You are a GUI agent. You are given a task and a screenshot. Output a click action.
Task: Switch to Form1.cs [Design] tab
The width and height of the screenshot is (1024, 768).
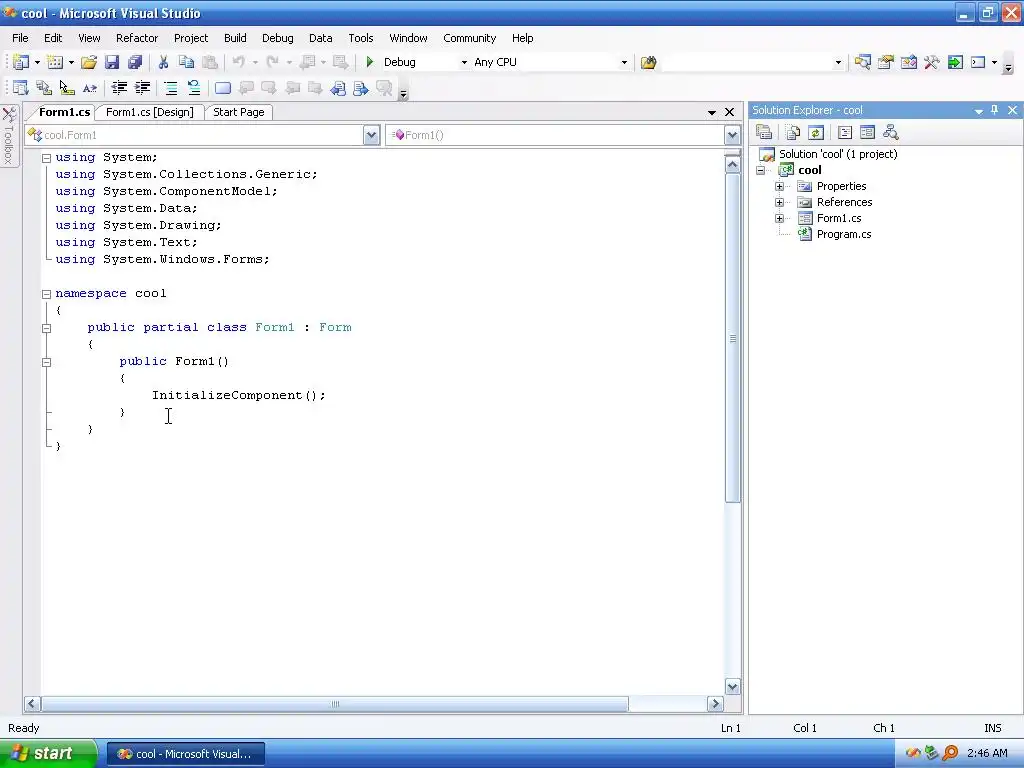tap(150, 112)
